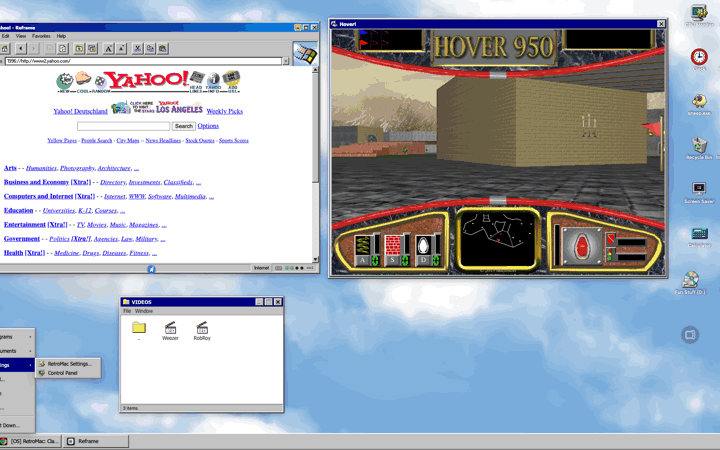Open the address bar dropdown in Reframe

286,61
